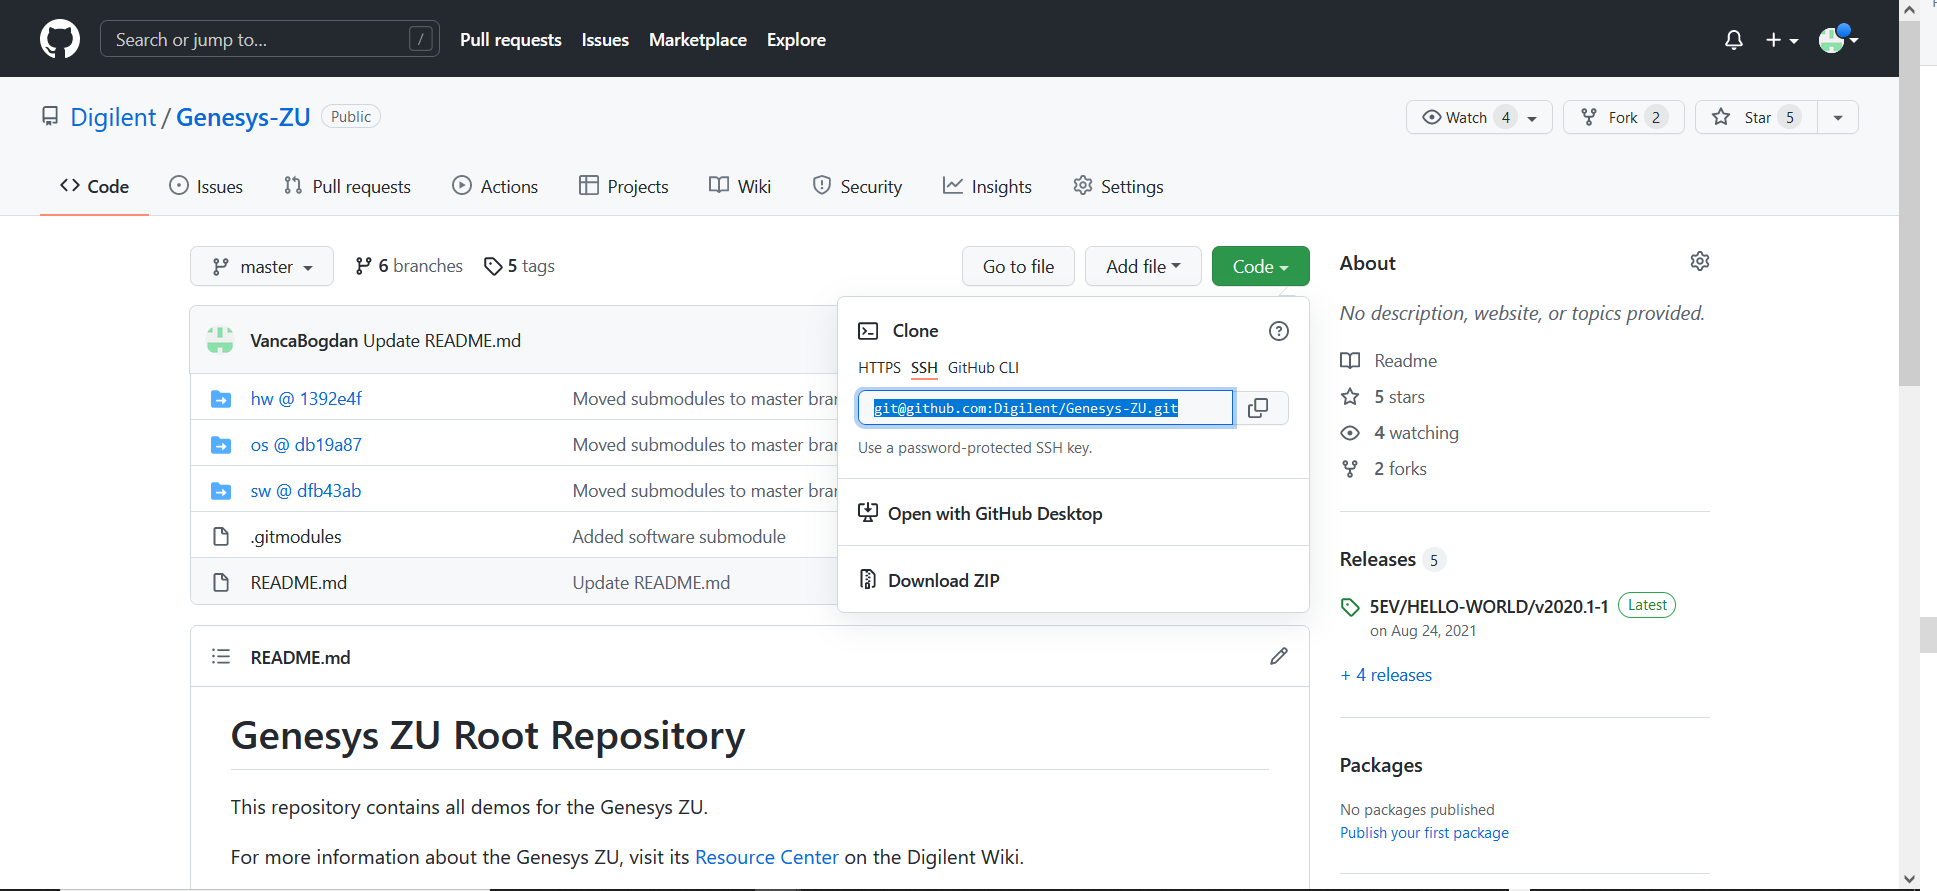Copy the SSH clone URL to clipboard

pyautogui.click(x=1258, y=408)
